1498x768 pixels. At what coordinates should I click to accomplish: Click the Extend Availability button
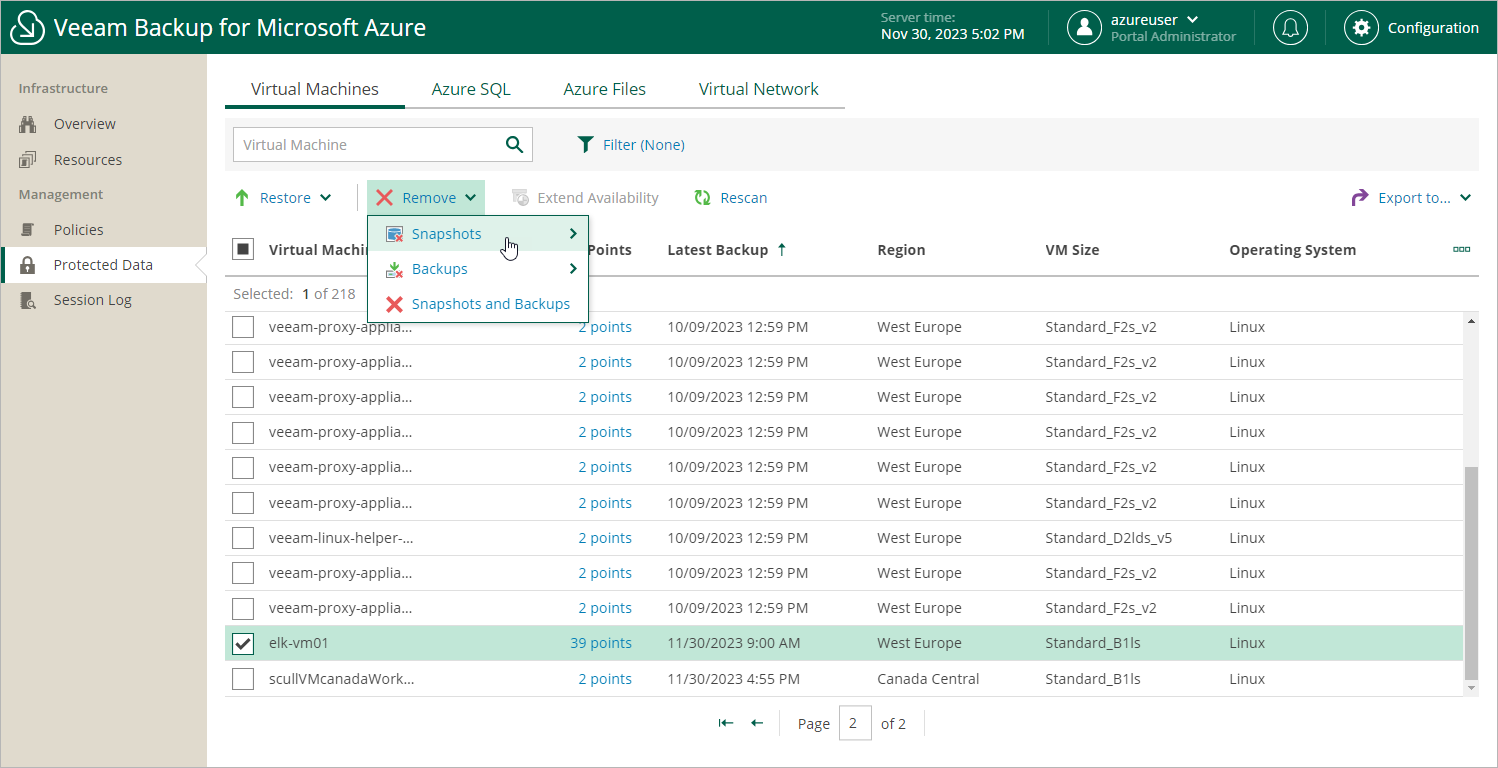pyautogui.click(x=585, y=198)
